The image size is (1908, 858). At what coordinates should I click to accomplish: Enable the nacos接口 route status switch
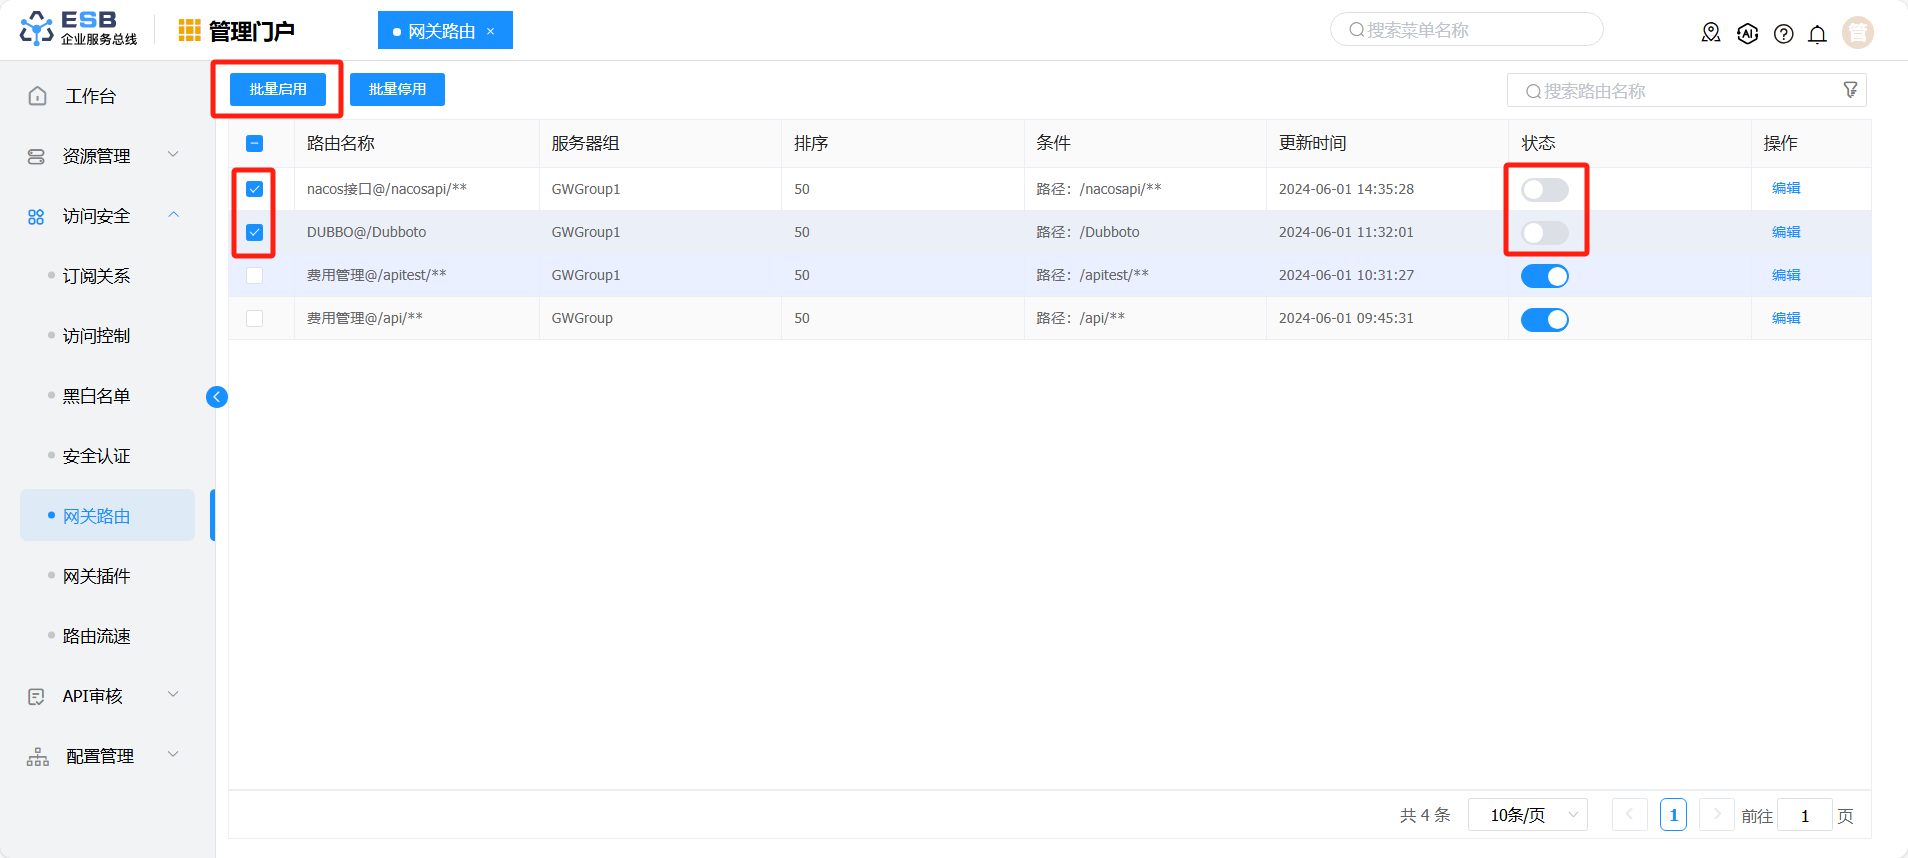coord(1544,190)
